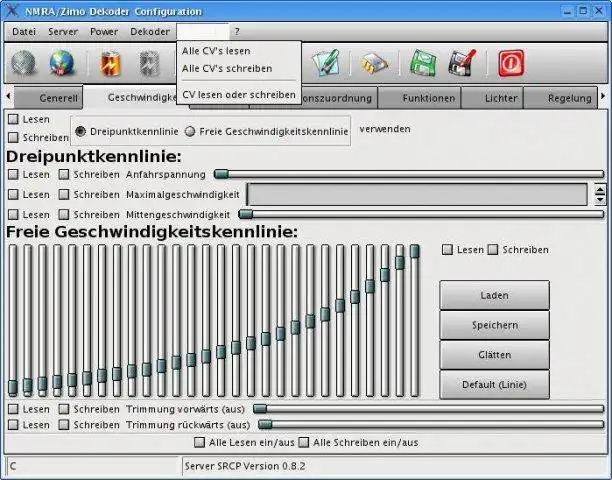Click the Trimmung vorwärts slider handle

pos(260,409)
